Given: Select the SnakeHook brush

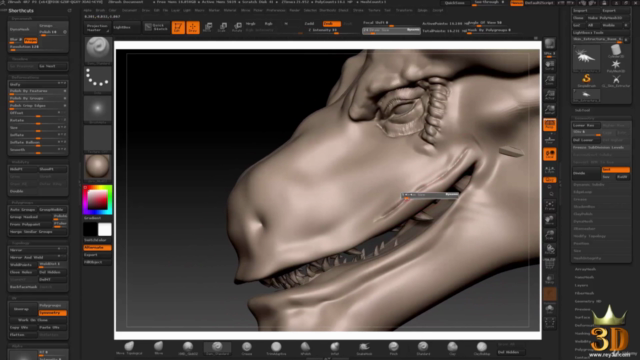Looking at the screenshot, I should [x=364, y=348].
